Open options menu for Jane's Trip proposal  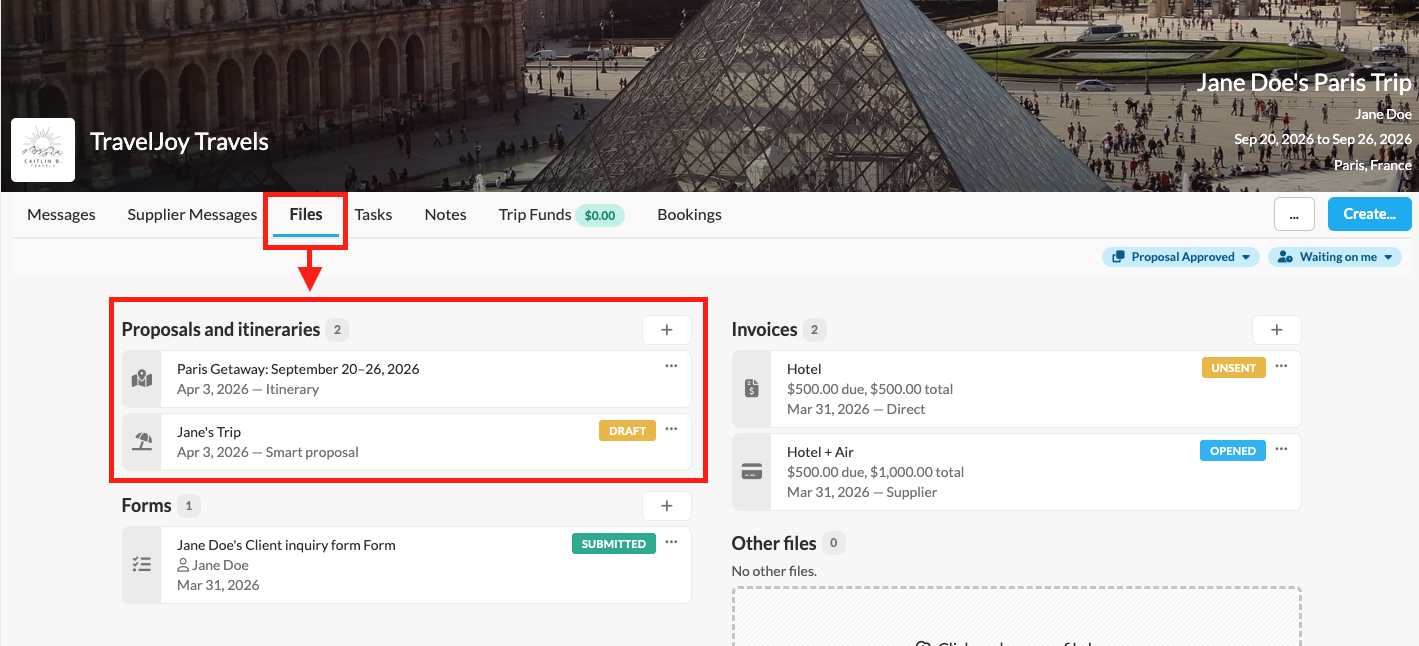[671, 429]
